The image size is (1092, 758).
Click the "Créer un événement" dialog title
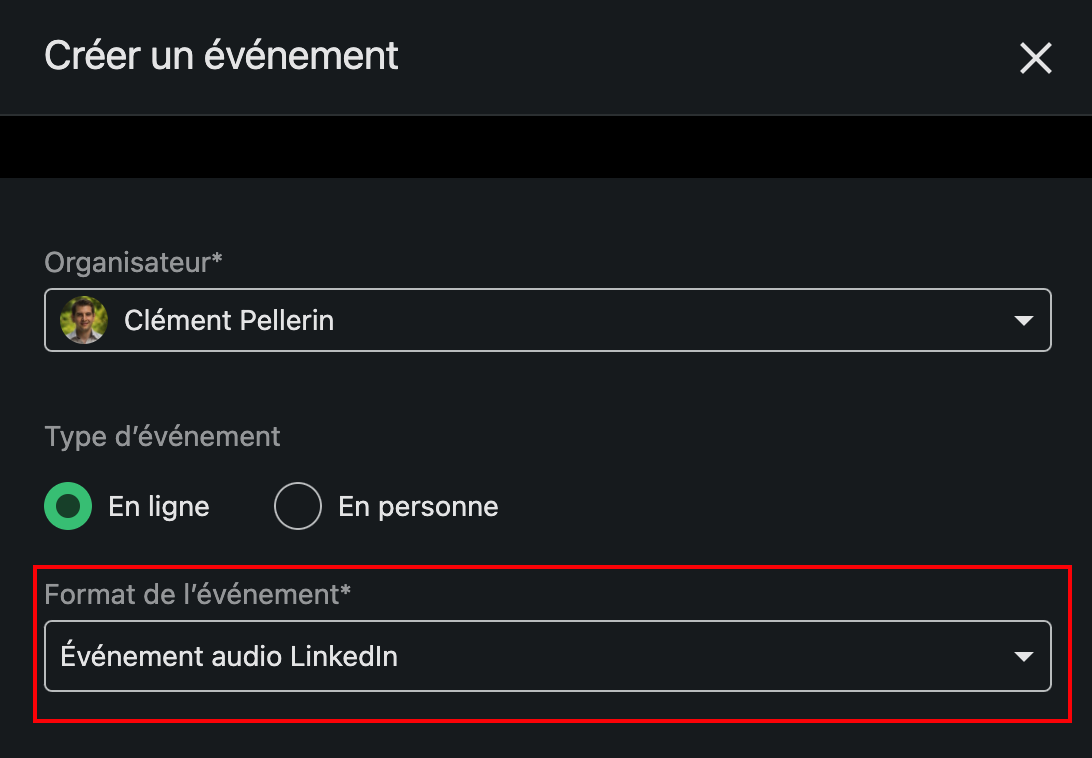click(x=221, y=55)
